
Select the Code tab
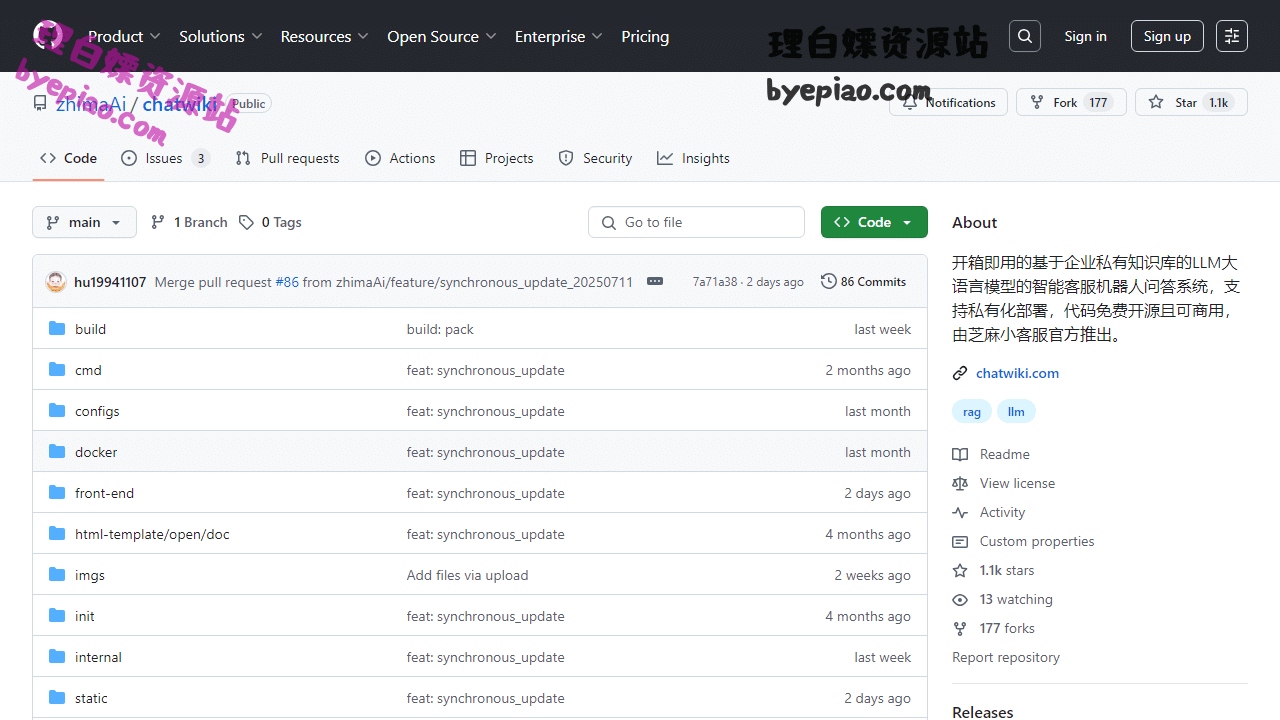68,158
